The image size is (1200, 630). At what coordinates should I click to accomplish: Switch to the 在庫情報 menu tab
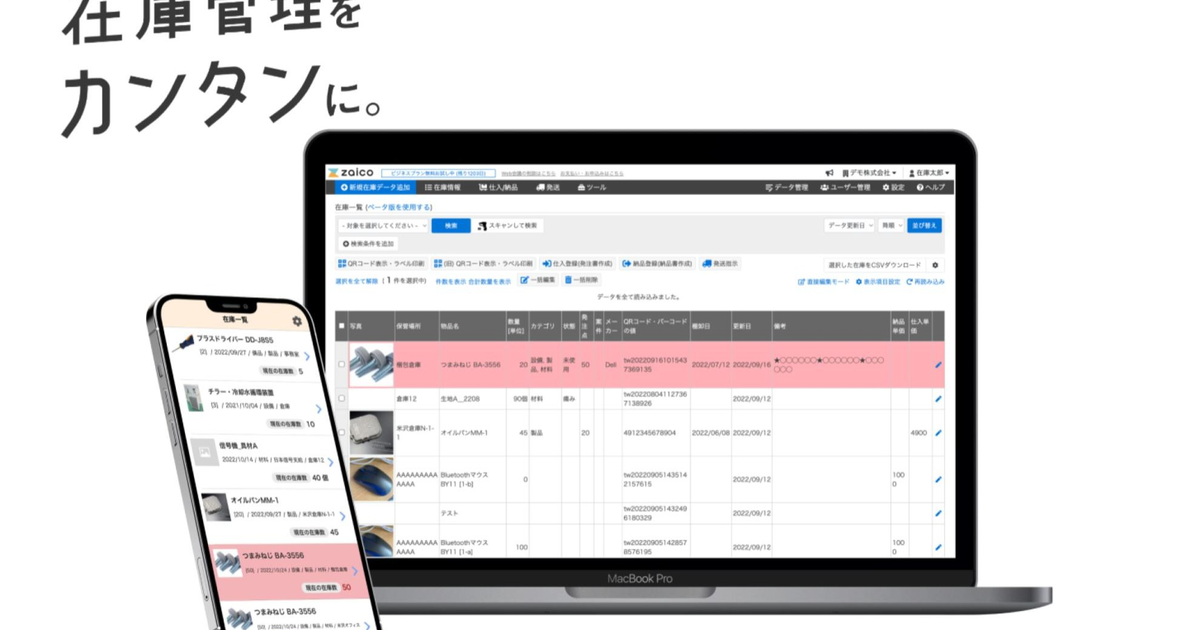tap(443, 187)
